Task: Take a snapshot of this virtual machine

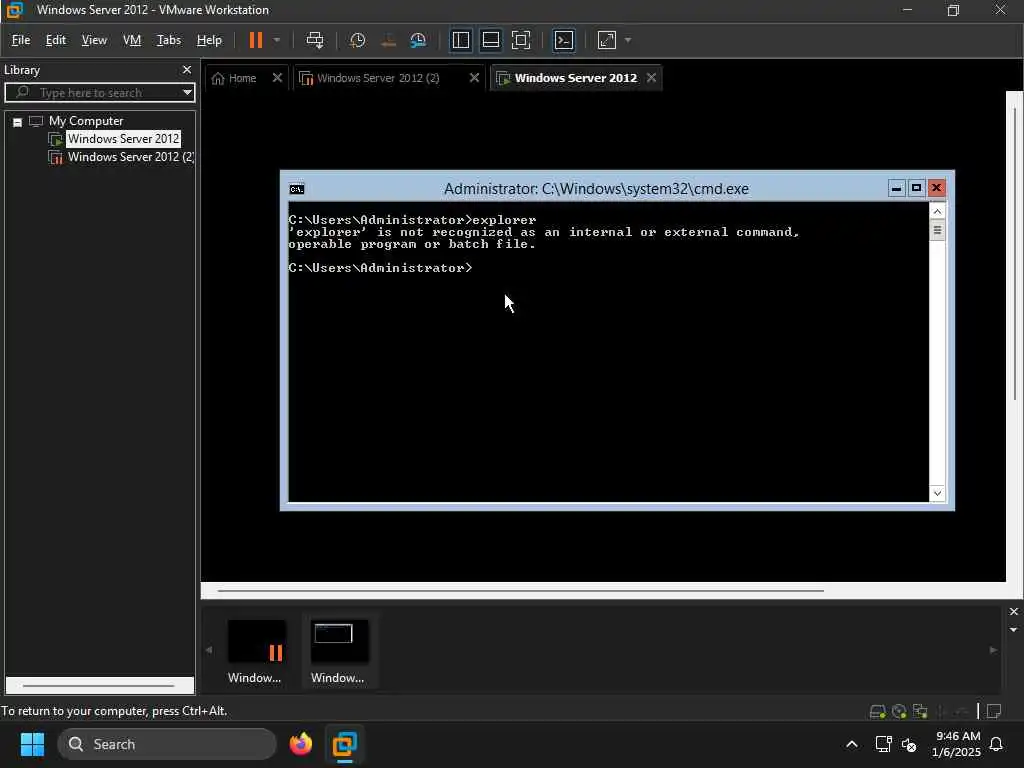Action: [357, 40]
